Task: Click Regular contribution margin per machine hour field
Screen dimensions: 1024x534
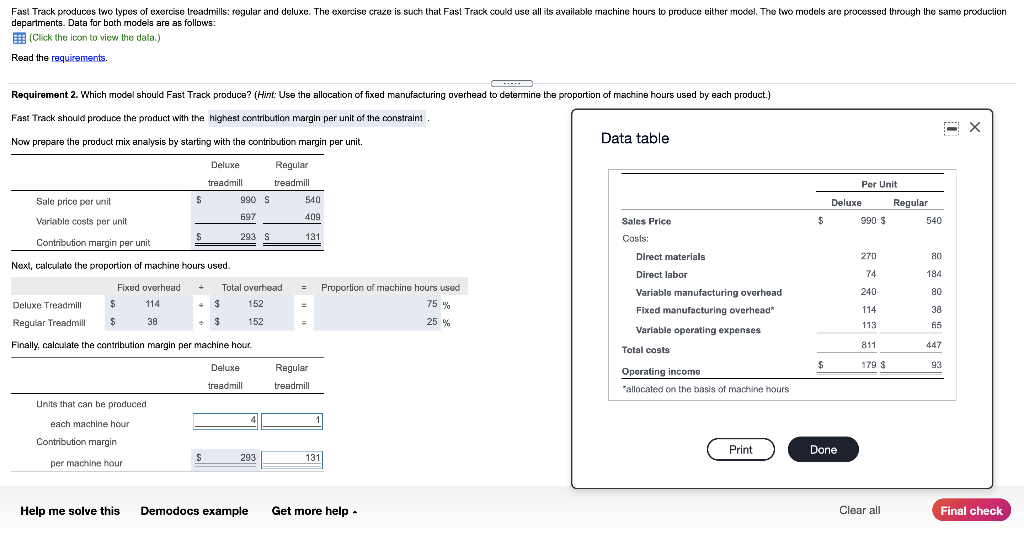Action: [x=292, y=460]
